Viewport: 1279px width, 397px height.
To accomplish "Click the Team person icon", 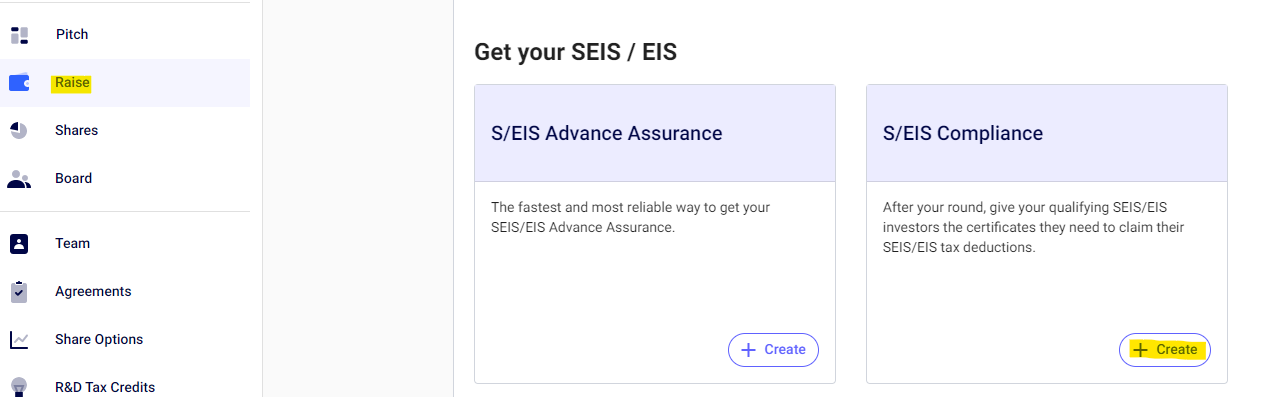I will click(19, 243).
